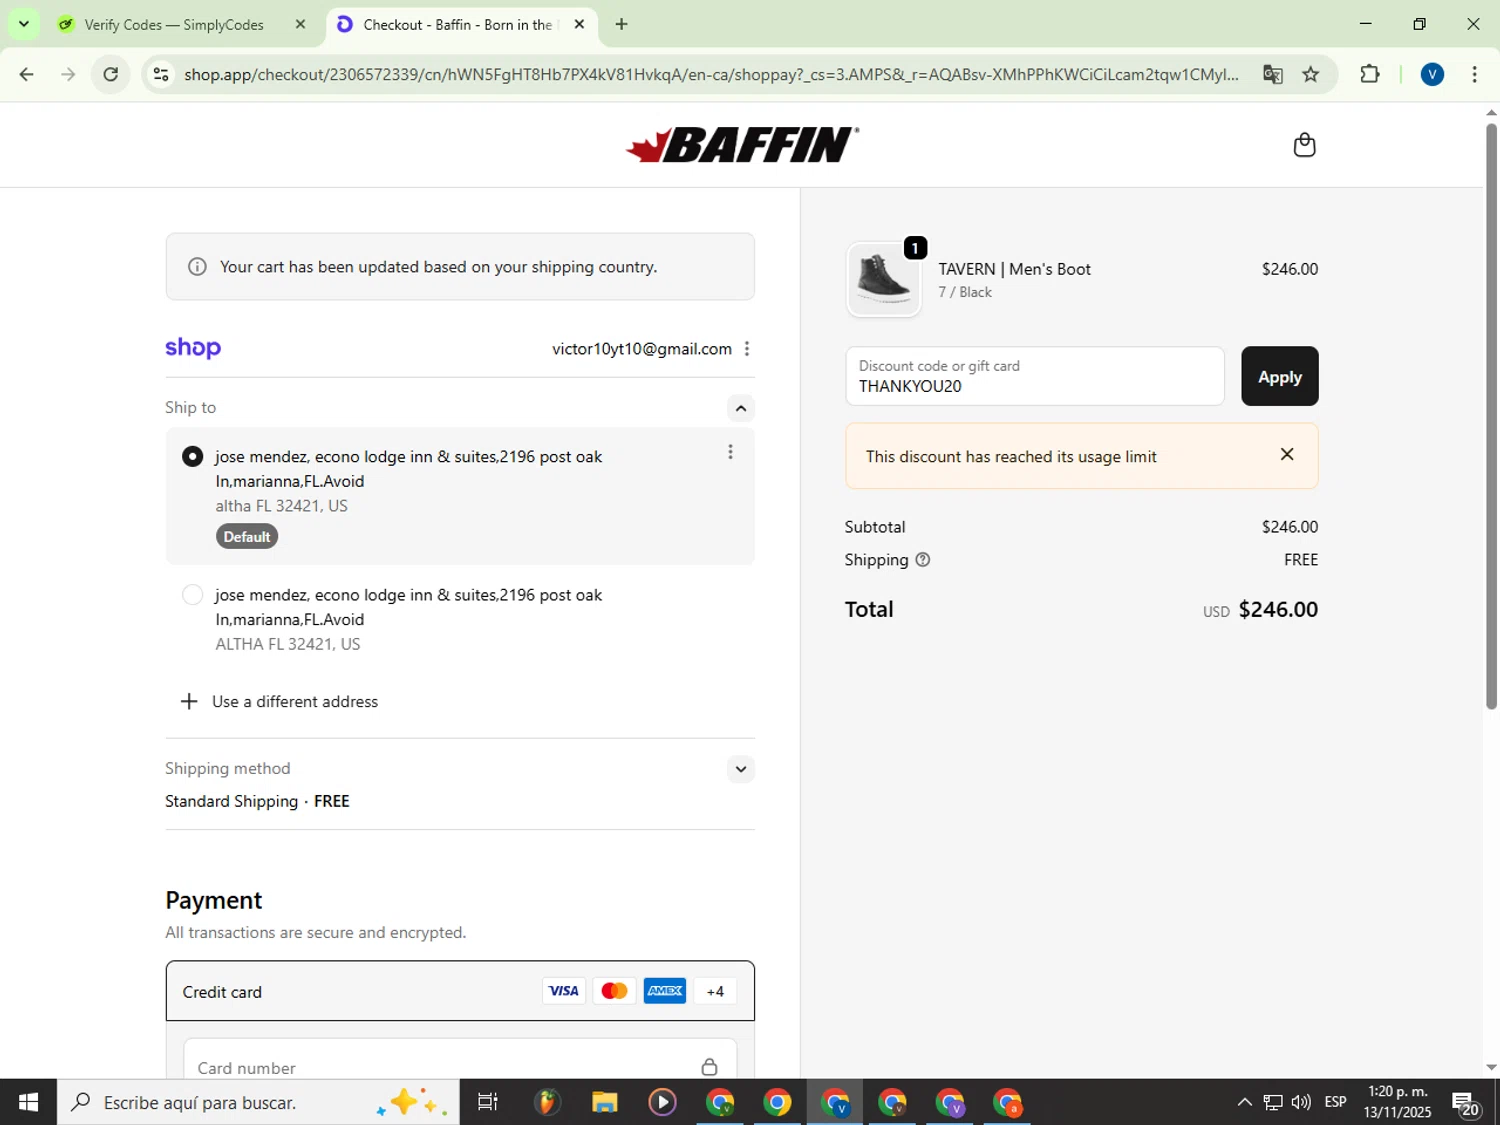Viewport: 1500px width, 1125px height.
Task: Click the Default badge on address
Action: coord(247,537)
